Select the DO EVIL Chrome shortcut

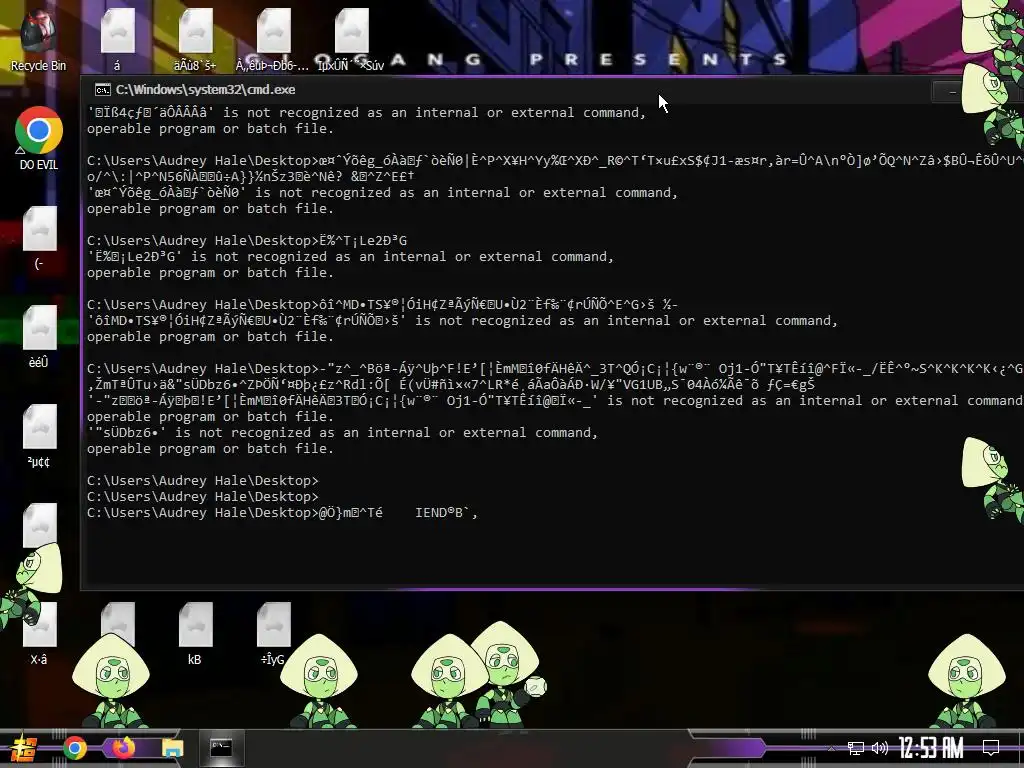pyautogui.click(x=39, y=138)
